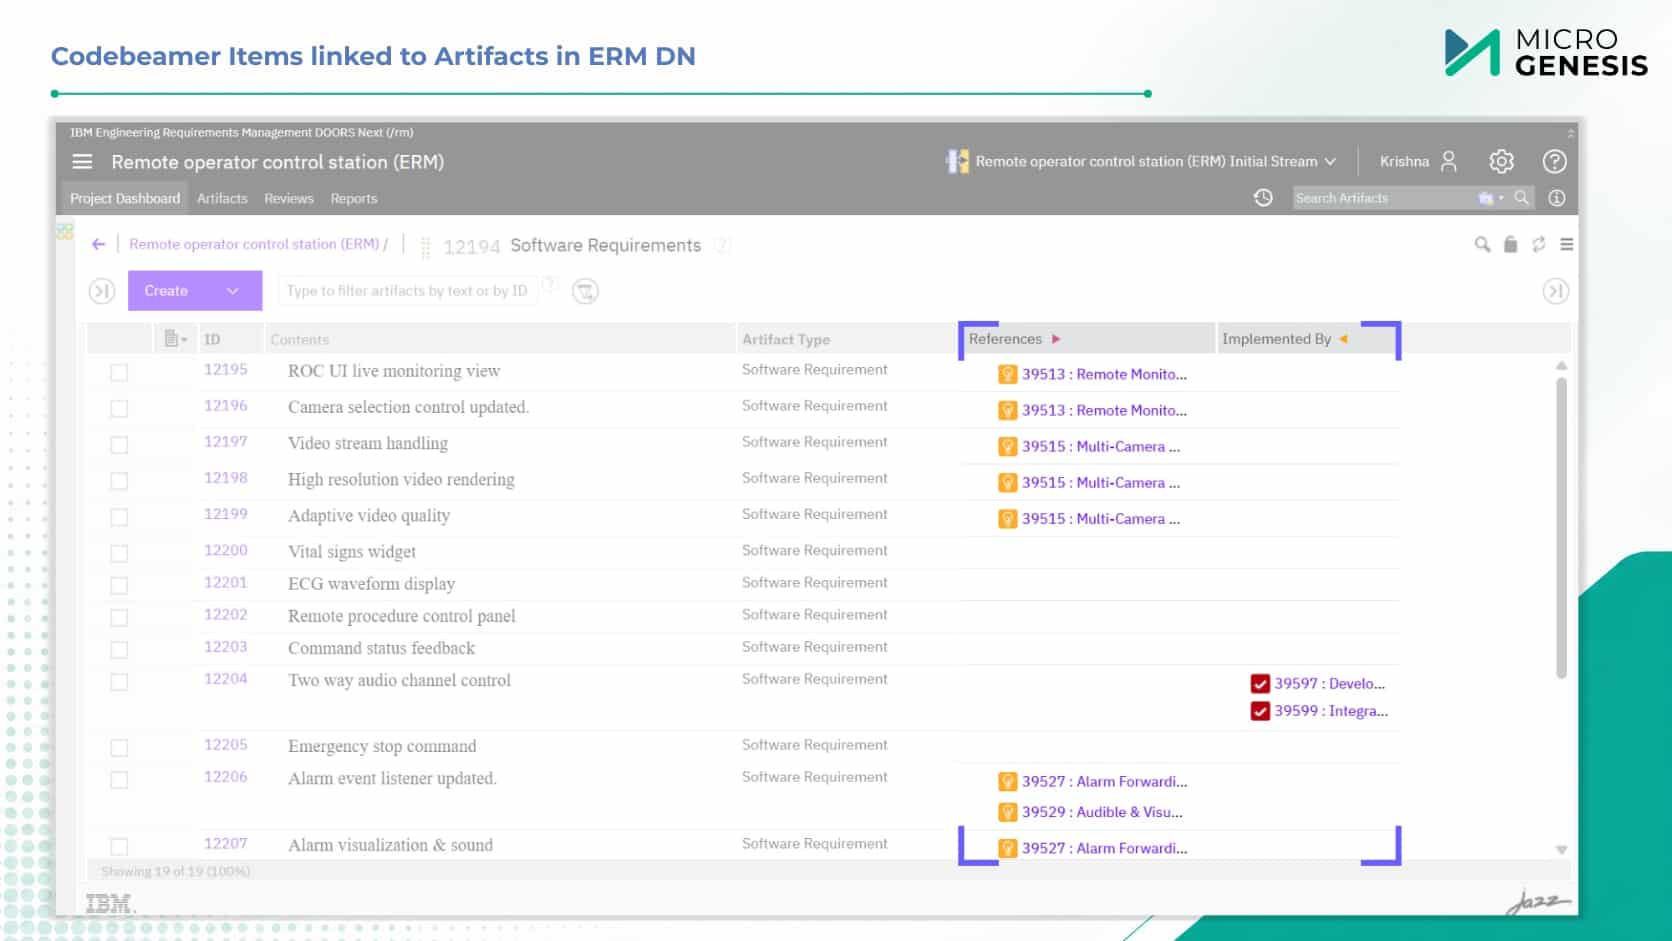Open the settings gear menu
Image resolution: width=1672 pixels, height=941 pixels.
[x=1501, y=161]
